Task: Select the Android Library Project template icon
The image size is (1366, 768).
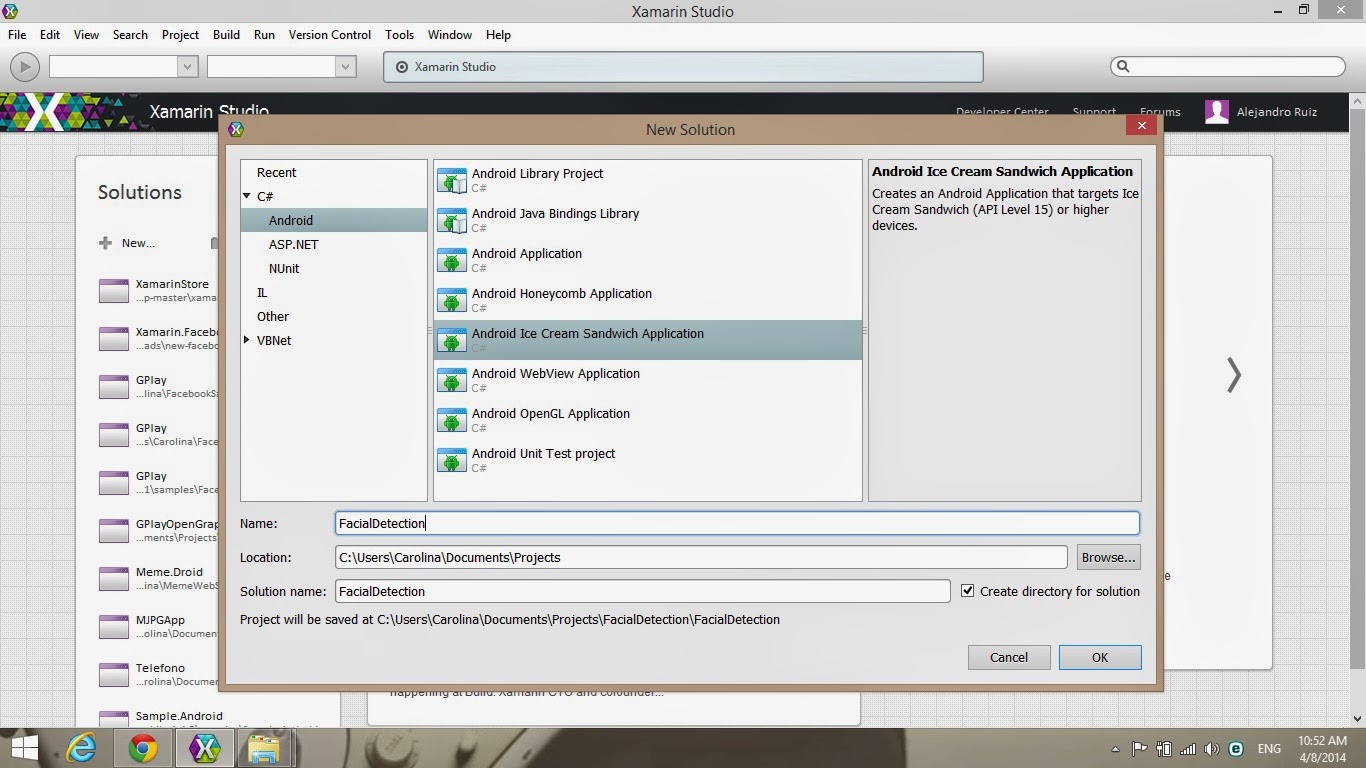Action: pyautogui.click(x=452, y=180)
